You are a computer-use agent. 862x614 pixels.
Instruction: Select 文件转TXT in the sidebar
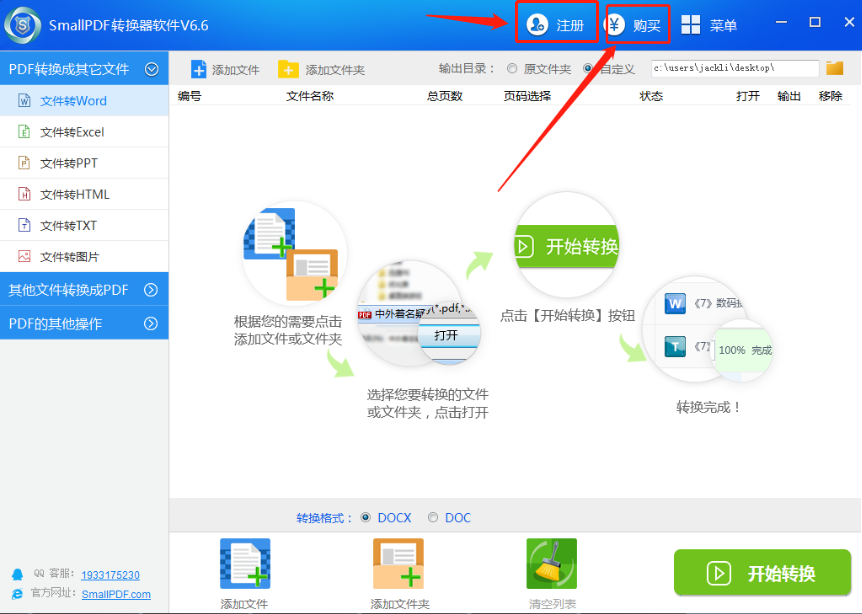84,225
